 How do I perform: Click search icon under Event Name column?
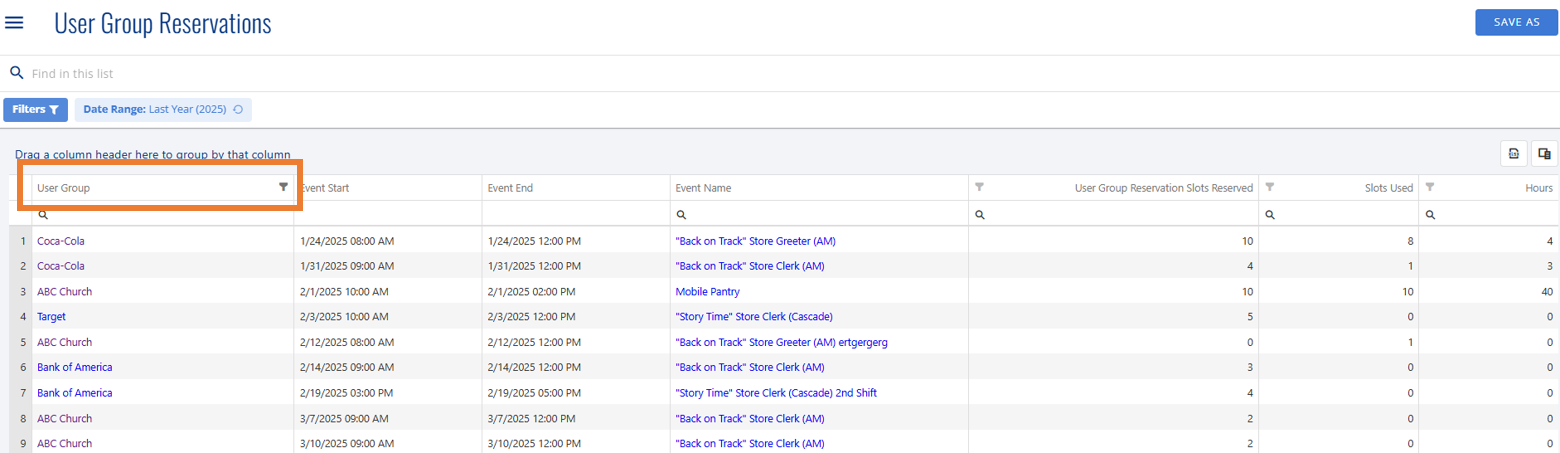point(681,215)
